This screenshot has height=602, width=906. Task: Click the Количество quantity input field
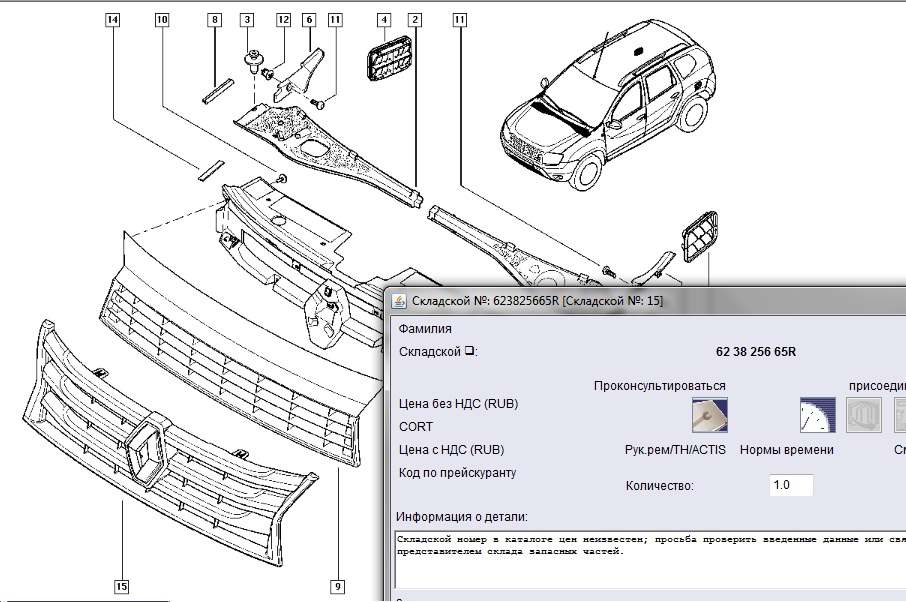tap(791, 485)
